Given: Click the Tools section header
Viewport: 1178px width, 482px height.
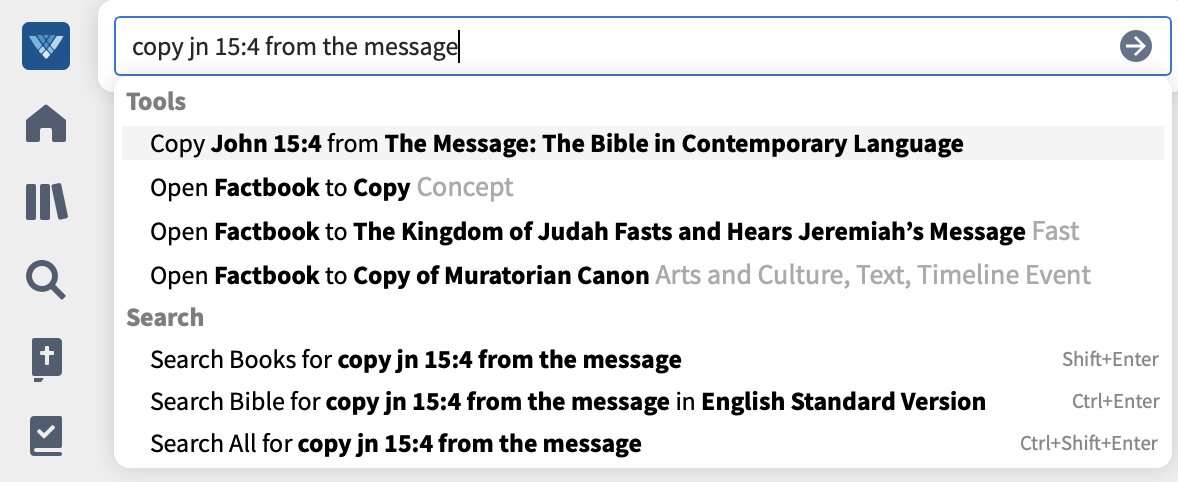Looking at the screenshot, I should (156, 101).
